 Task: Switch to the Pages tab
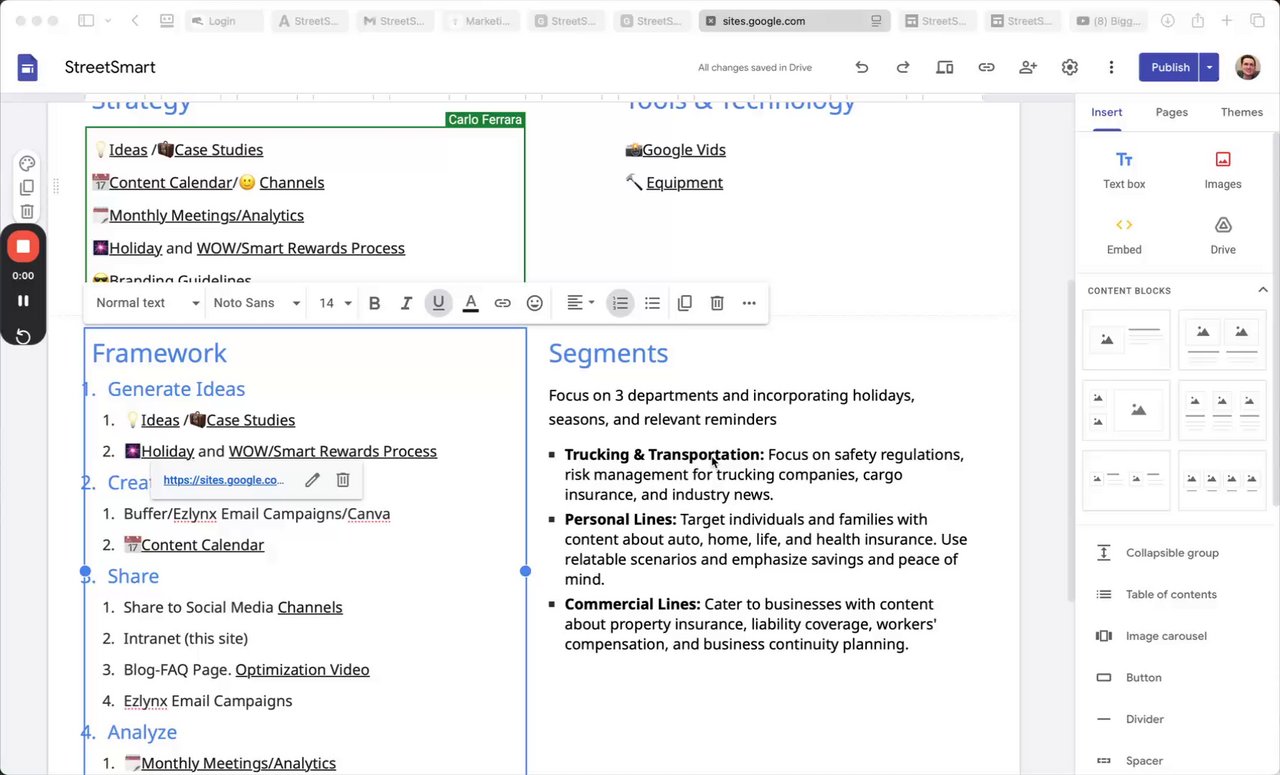click(x=1171, y=112)
